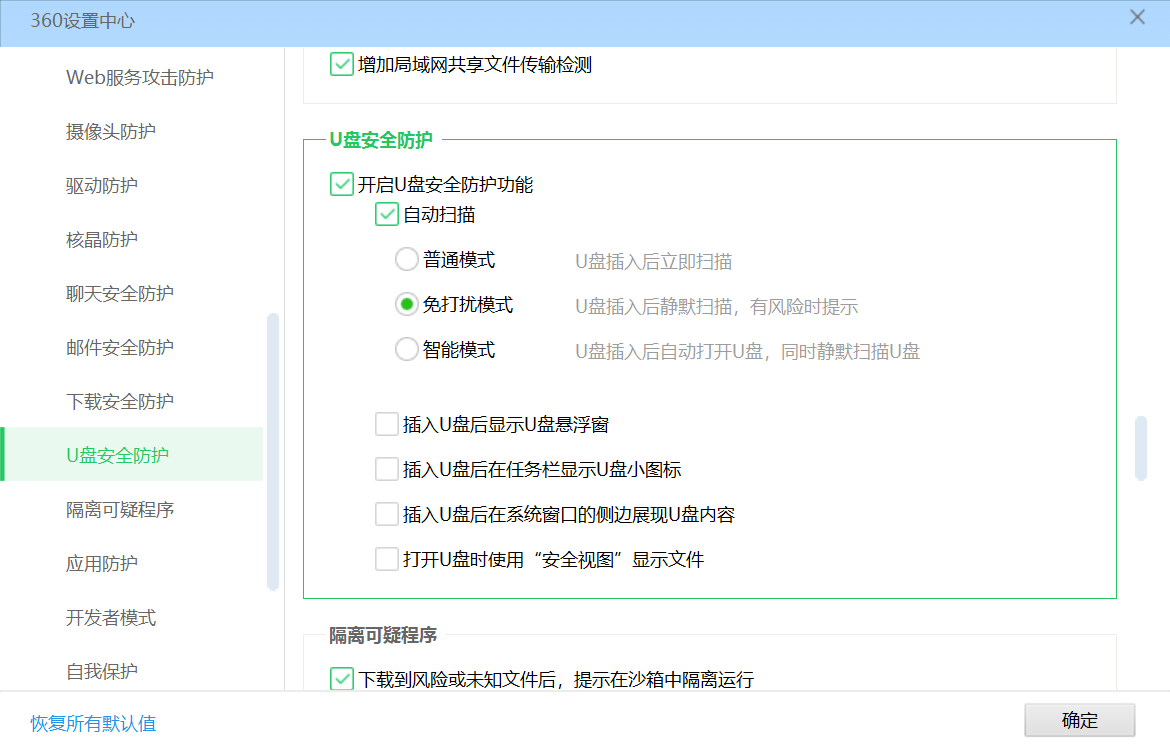Open 开发者模式 settings
Screen dimensions: 1170x750
110,617
